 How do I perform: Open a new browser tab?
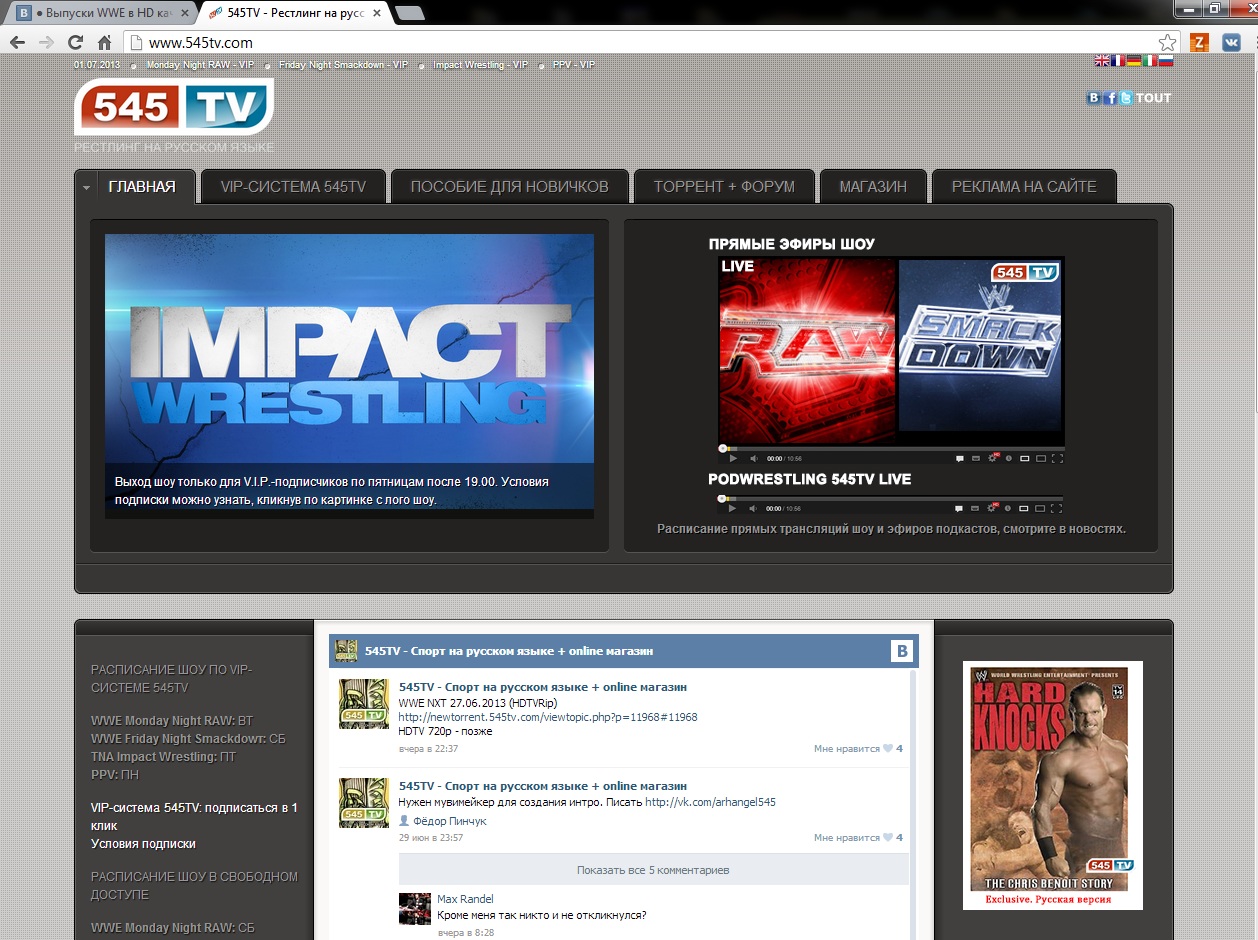(409, 13)
